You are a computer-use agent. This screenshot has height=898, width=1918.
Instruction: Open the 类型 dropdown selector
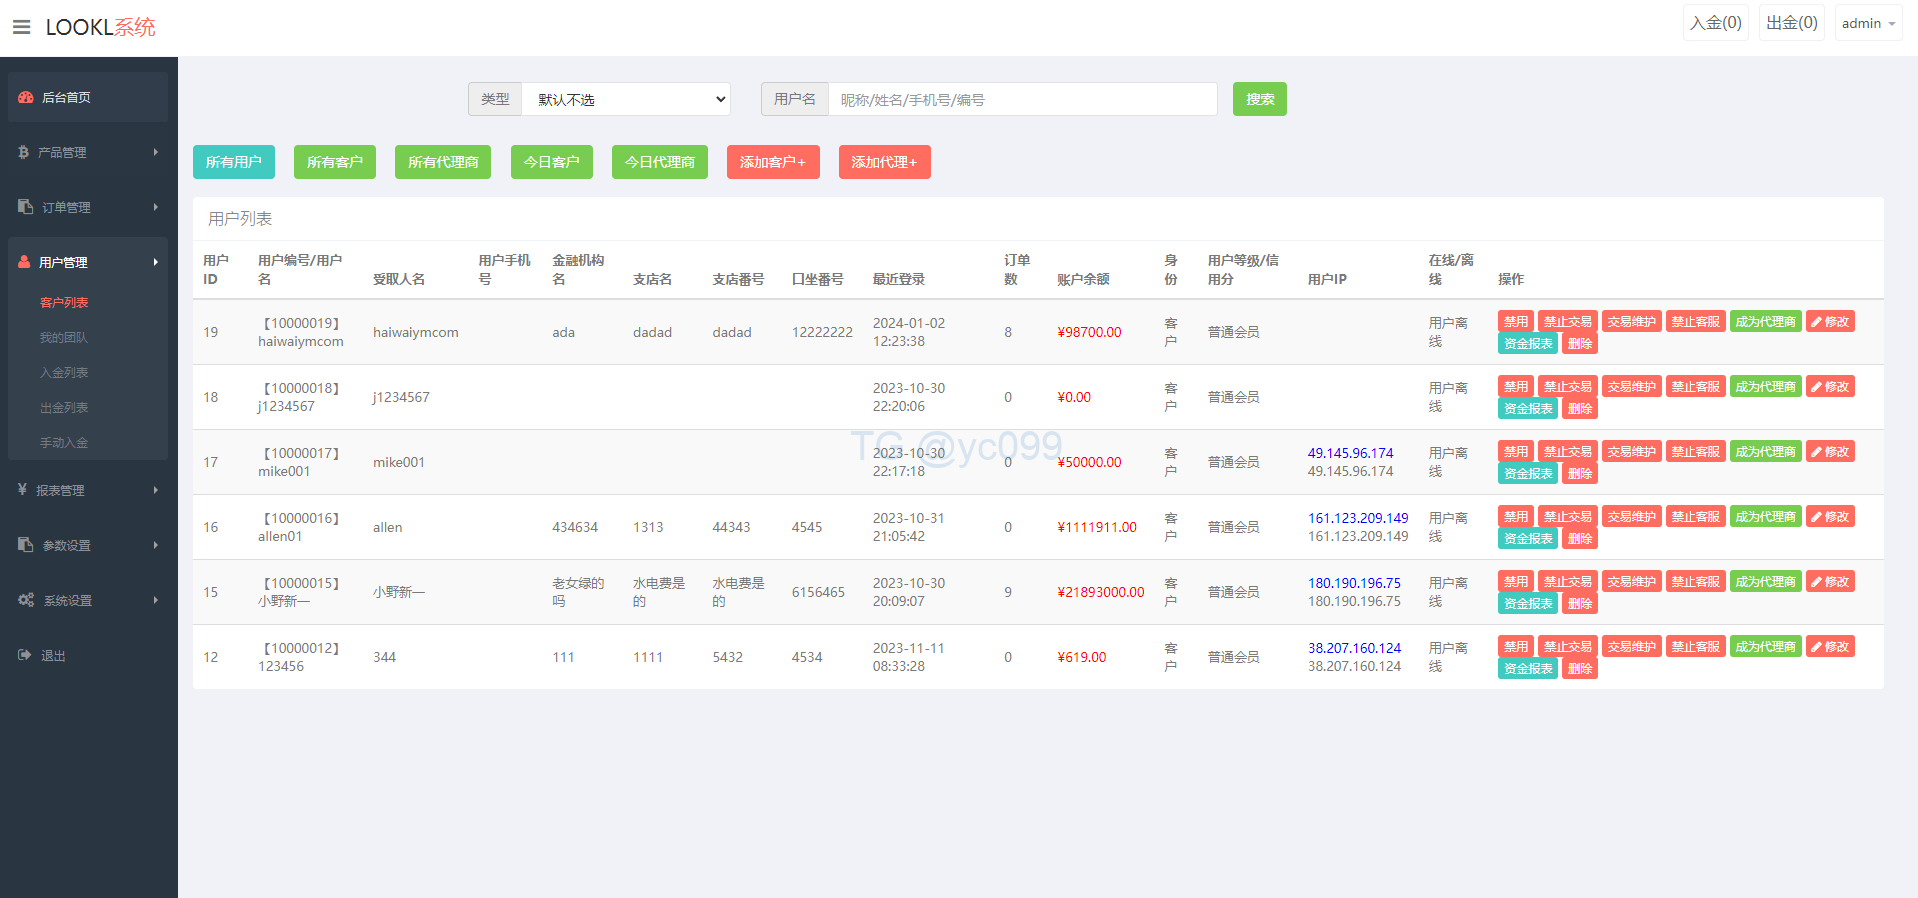(626, 99)
